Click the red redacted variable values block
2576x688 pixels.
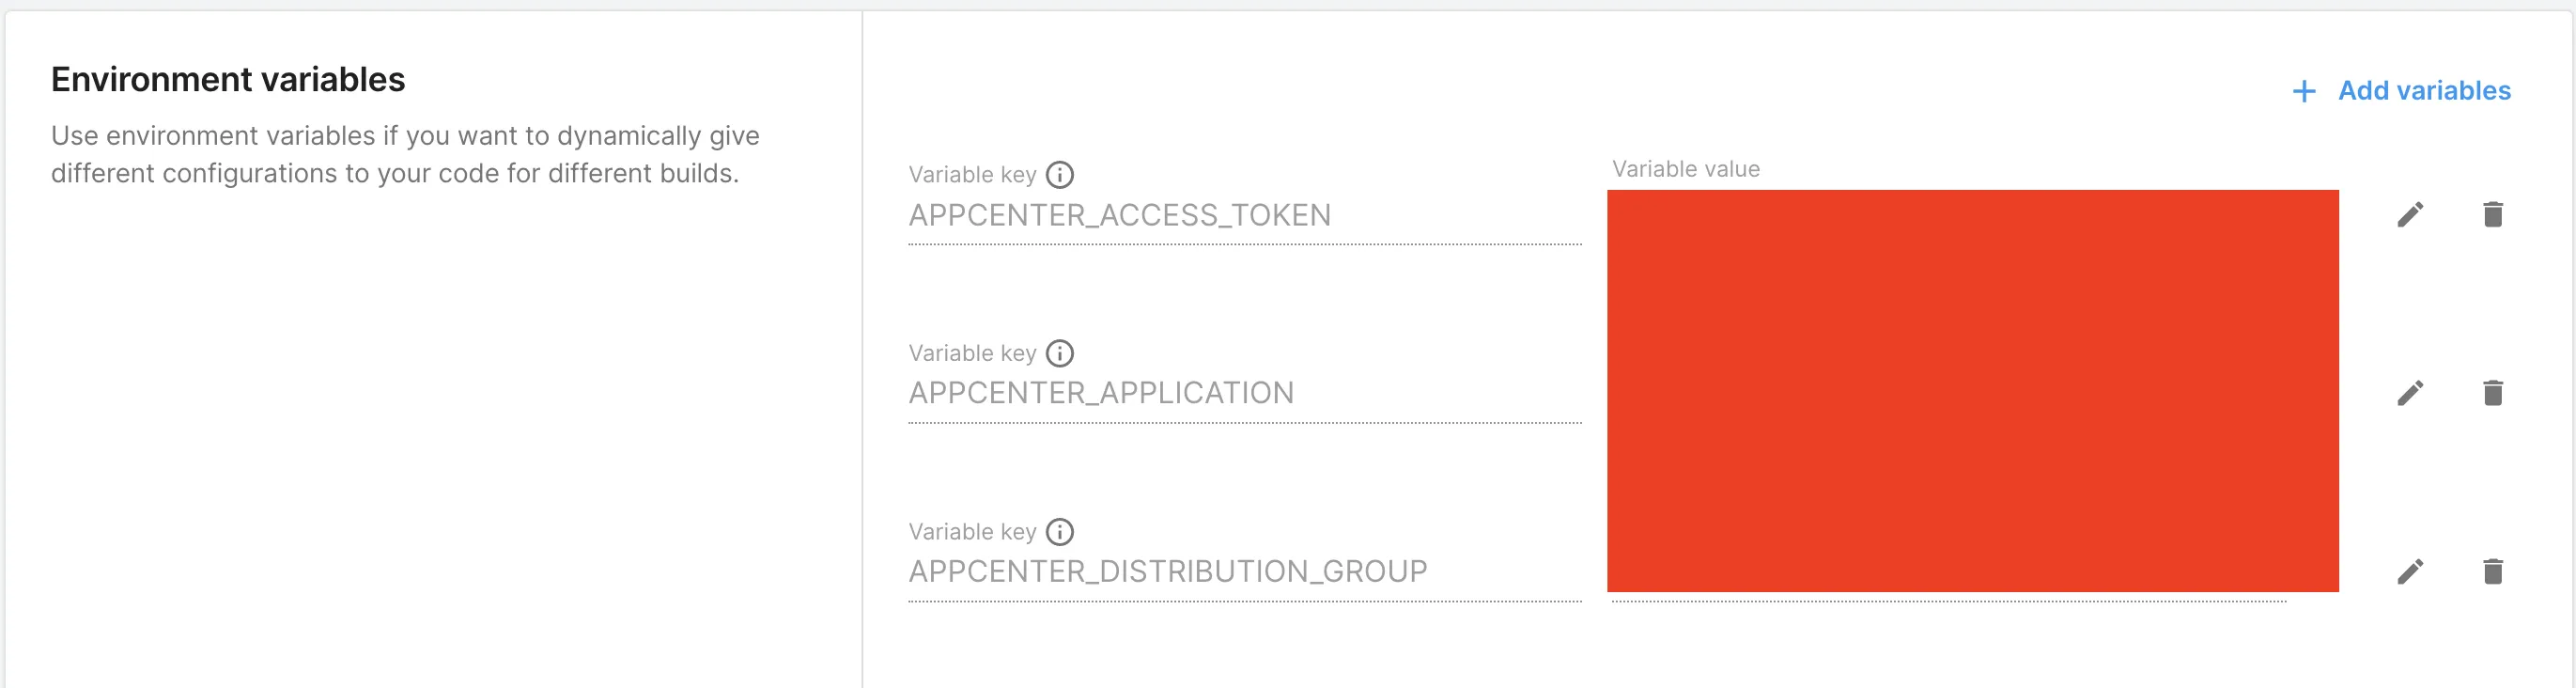click(1972, 390)
